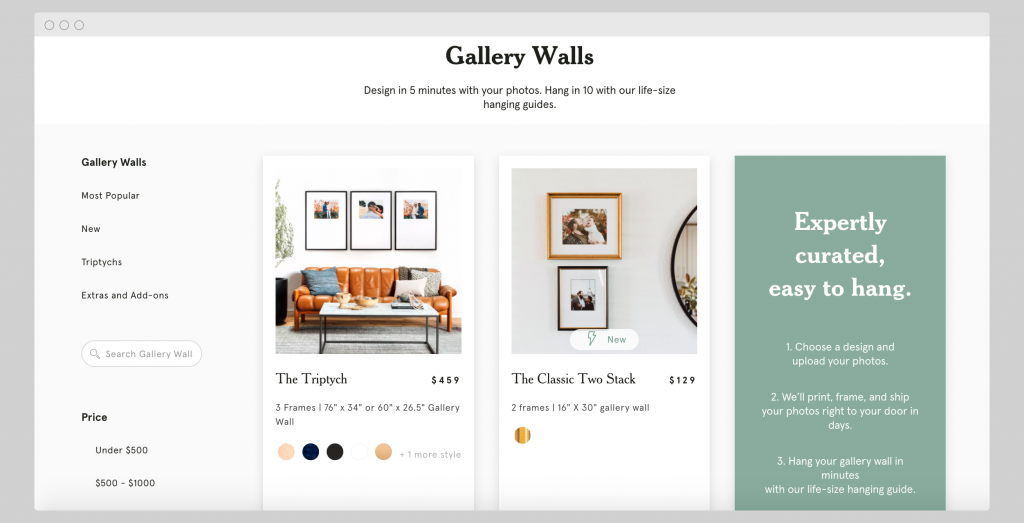This screenshot has width=1024, height=523.
Task: Click the magnifier icon in search field
Action: 95,353
